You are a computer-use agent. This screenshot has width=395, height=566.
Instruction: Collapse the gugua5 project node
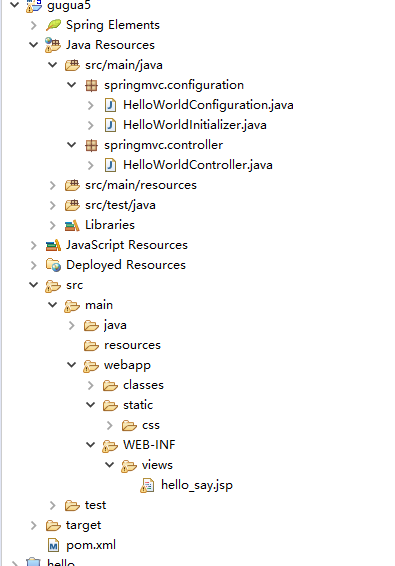[x=14, y=5]
